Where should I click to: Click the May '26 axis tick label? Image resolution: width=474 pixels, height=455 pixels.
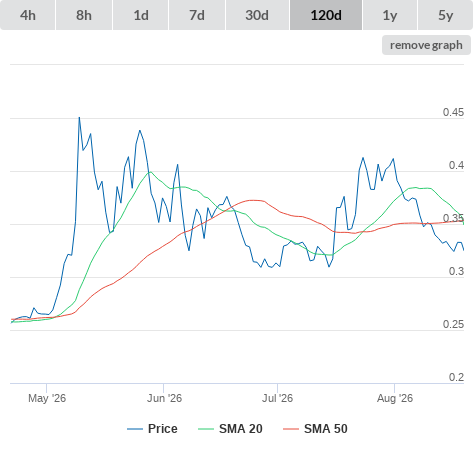pyautogui.click(x=47, y=398)
